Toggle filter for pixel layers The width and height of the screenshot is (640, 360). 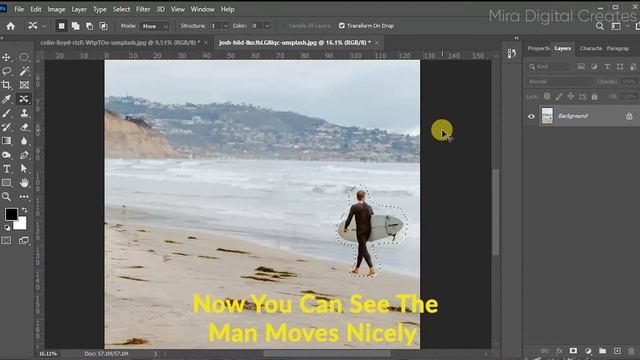pos(581,67)
